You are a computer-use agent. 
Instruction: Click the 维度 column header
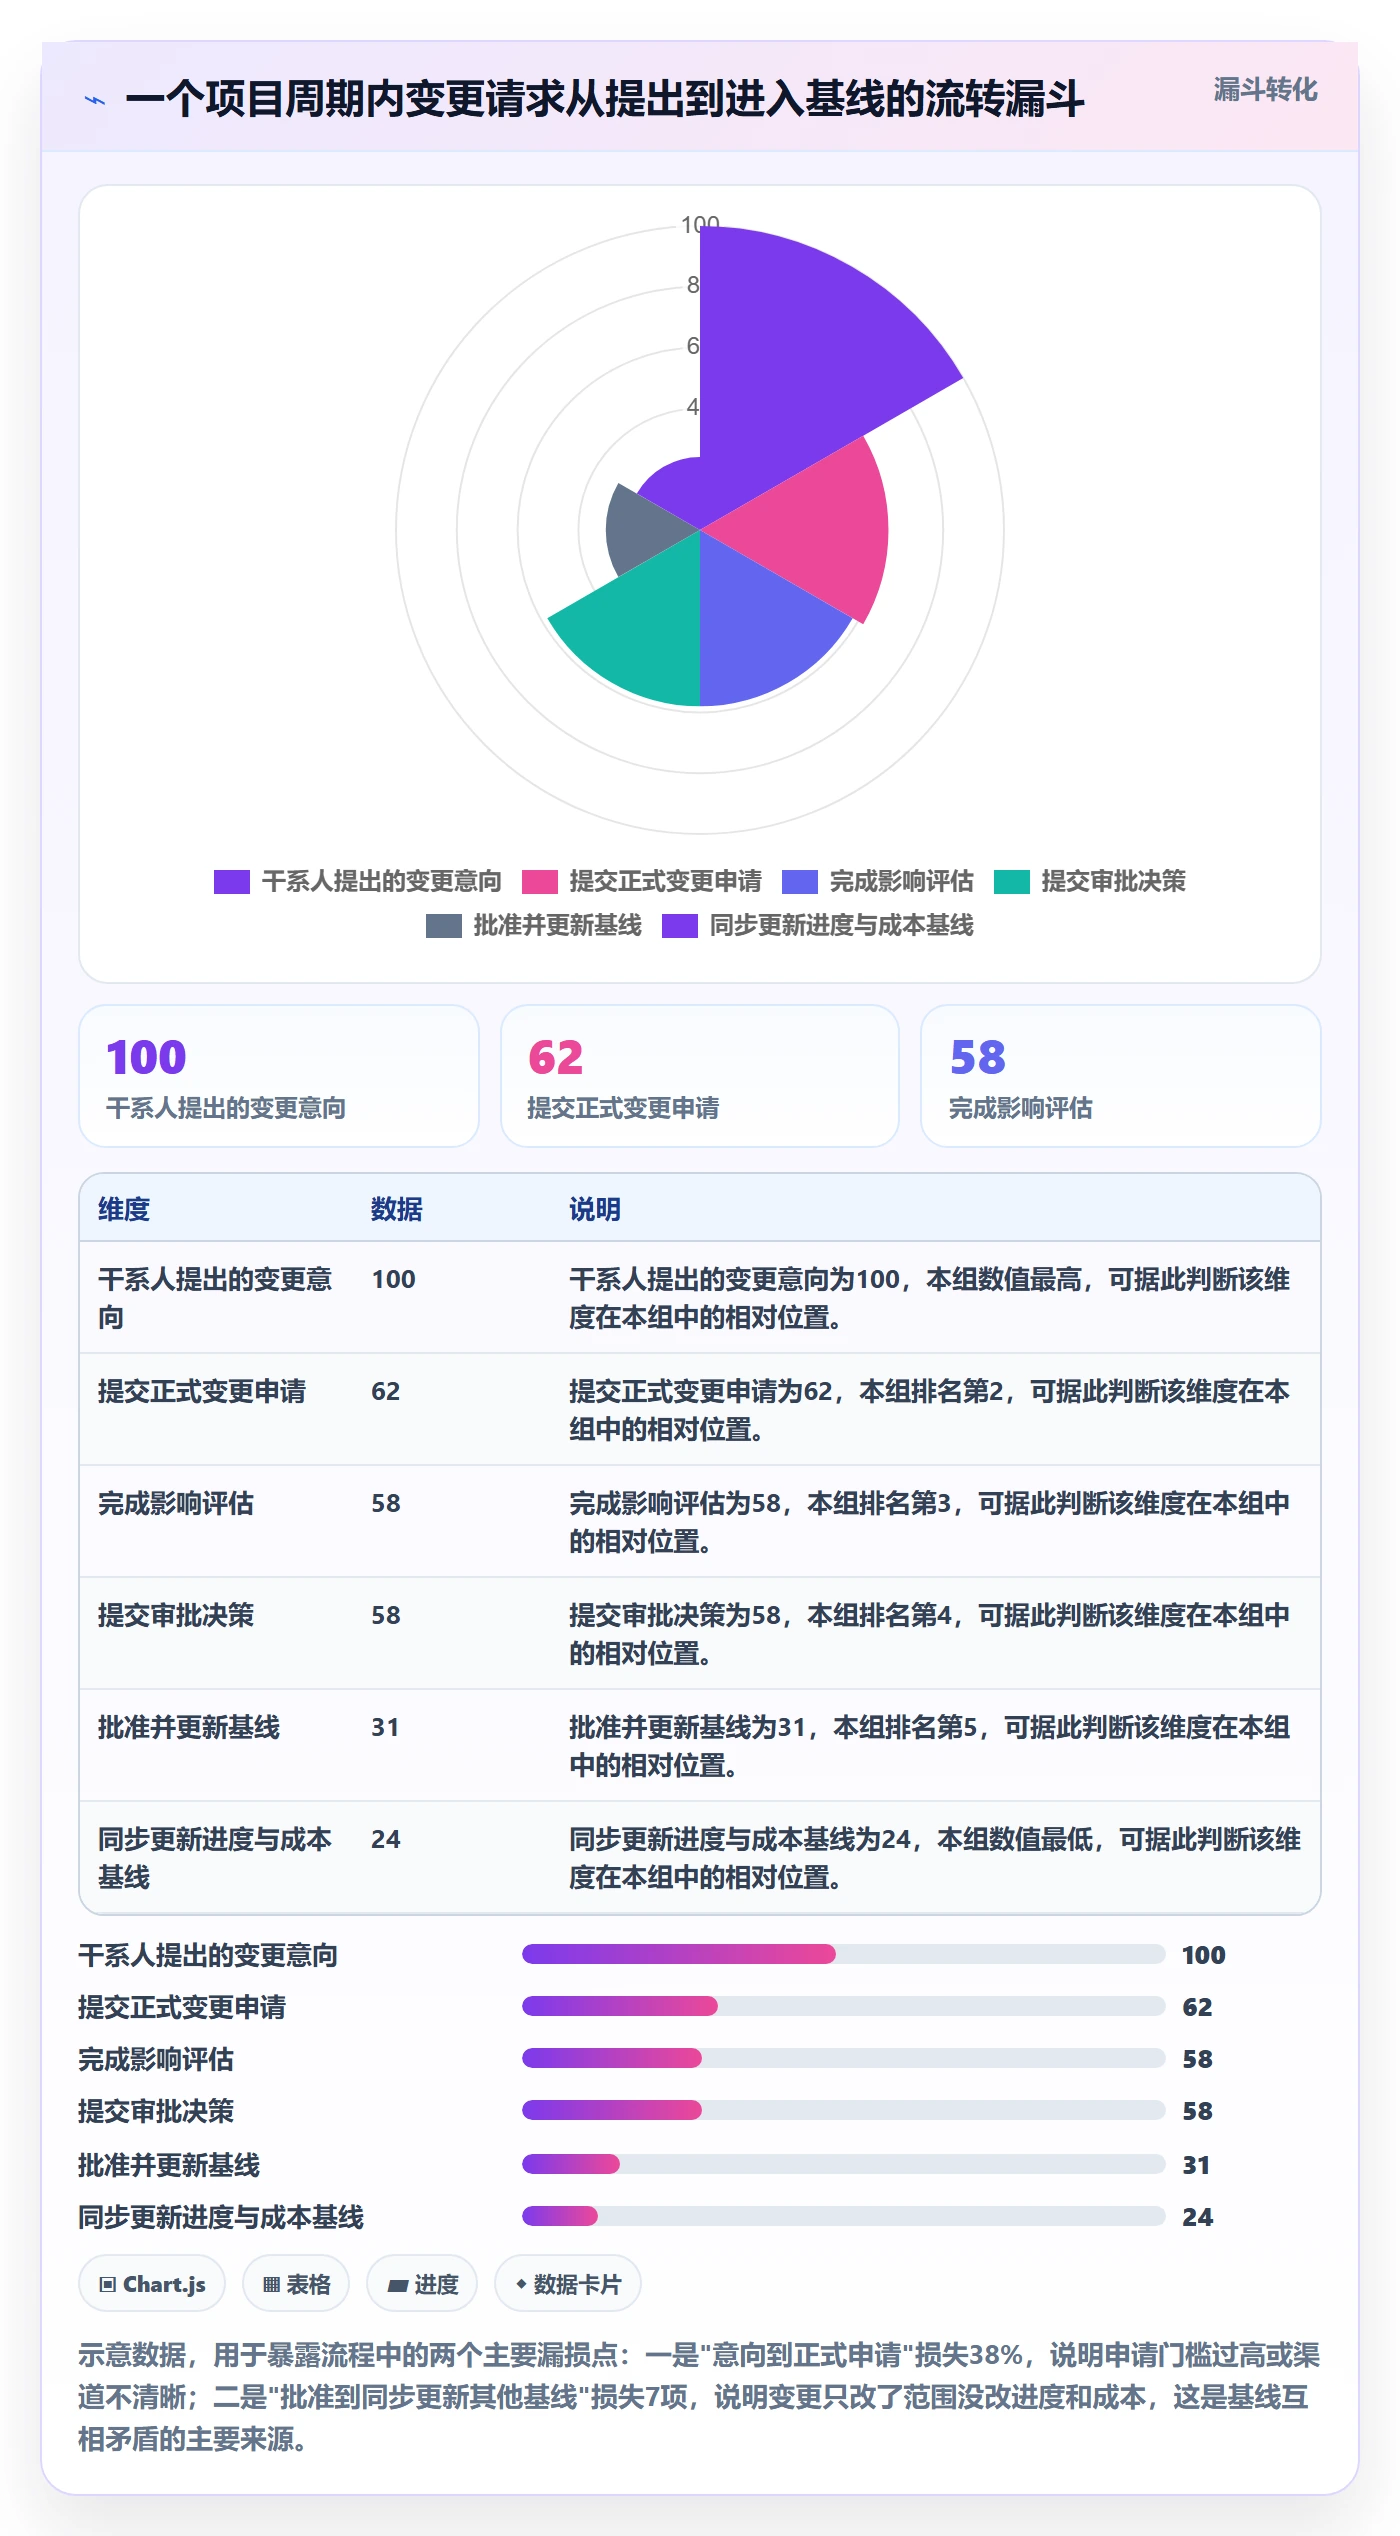click(x=124, y=1209)
